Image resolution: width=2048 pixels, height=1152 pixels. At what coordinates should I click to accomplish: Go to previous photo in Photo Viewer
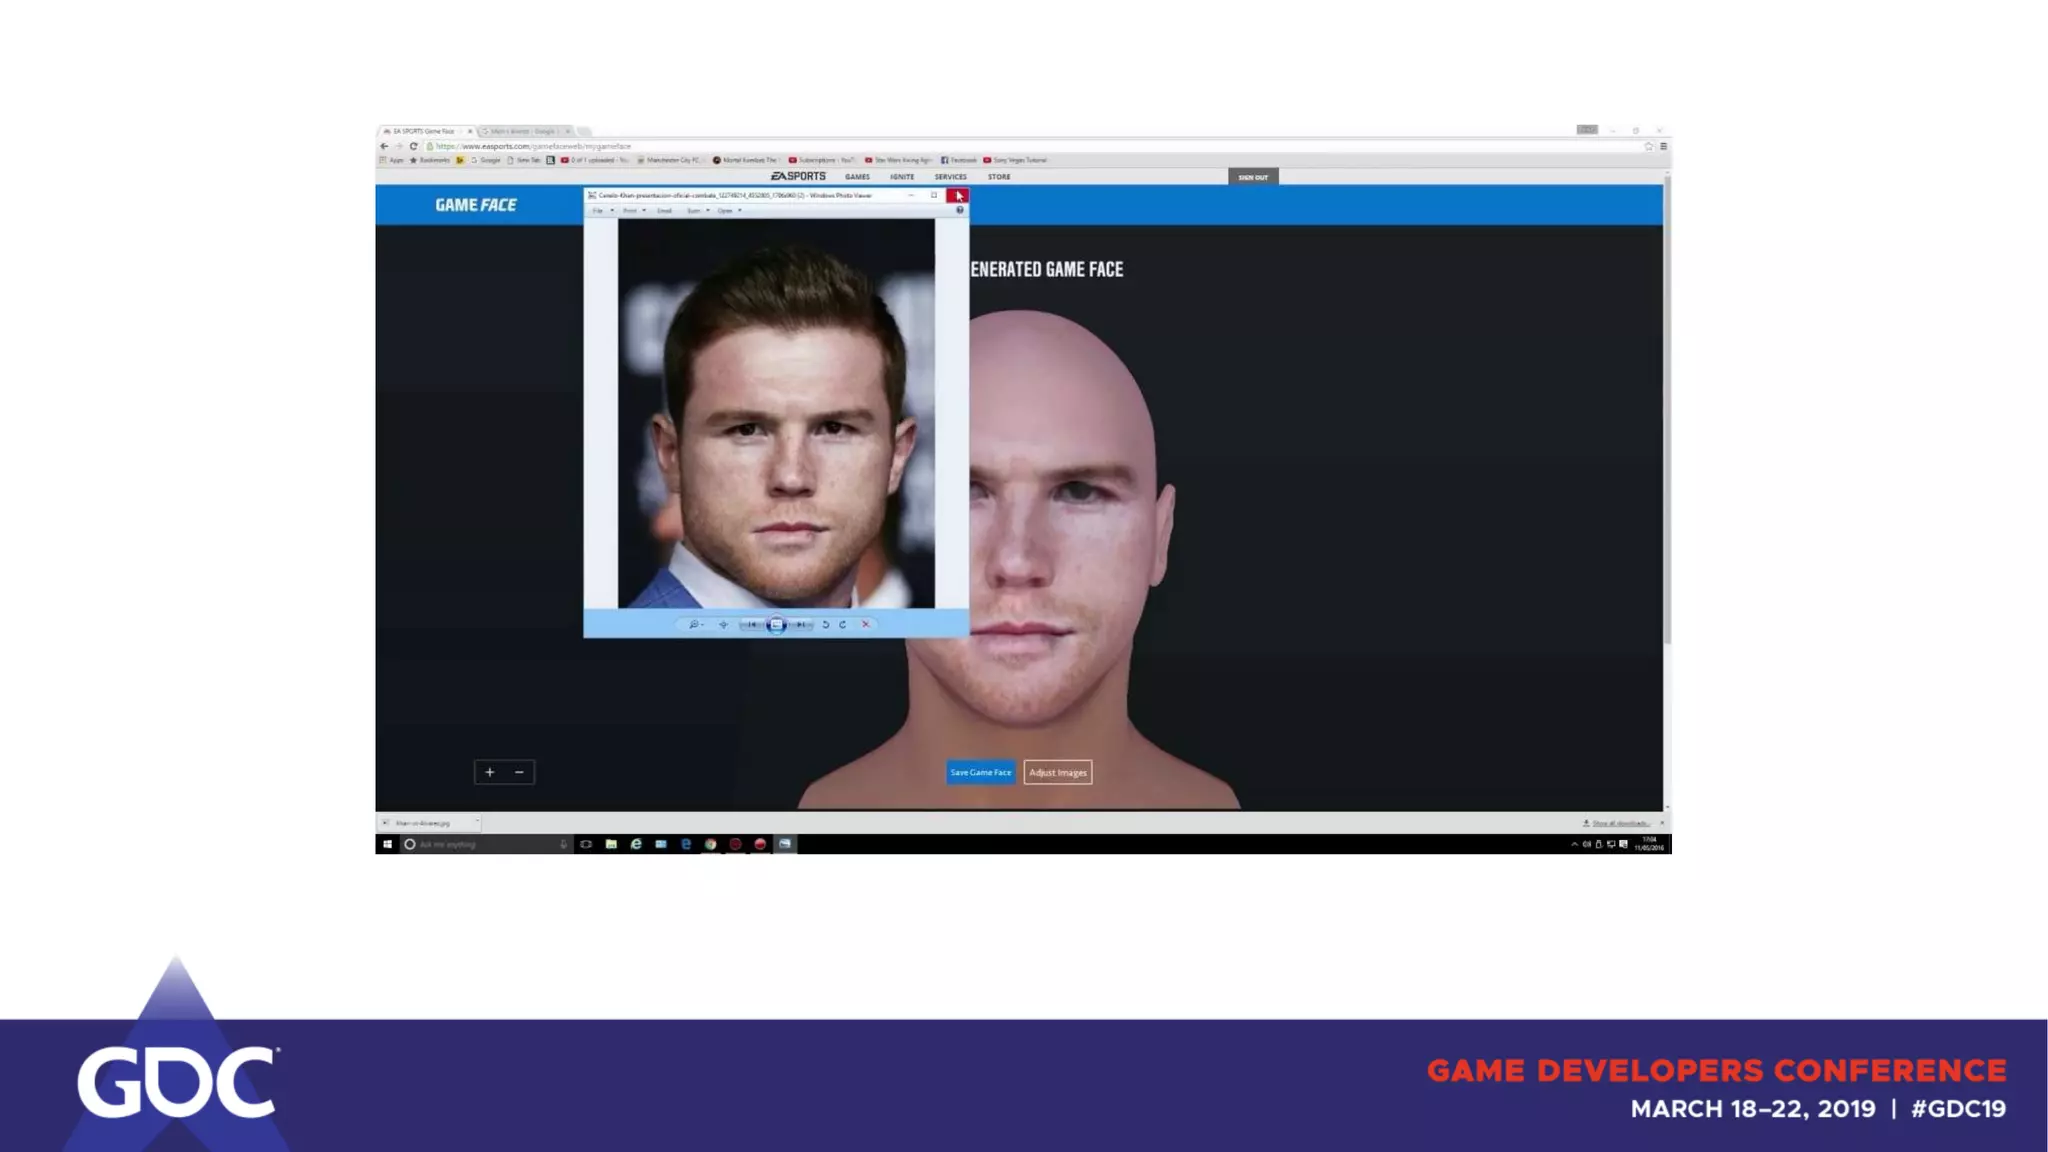point(752,624)
